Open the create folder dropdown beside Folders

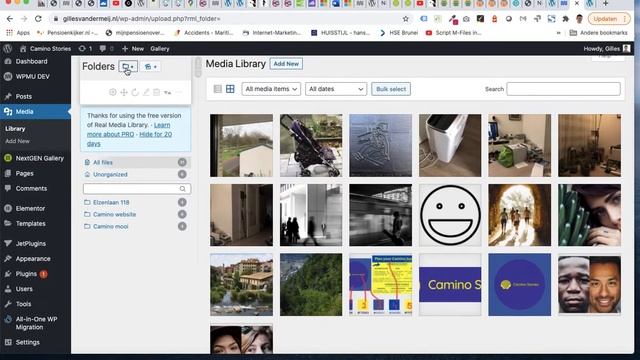128,67
